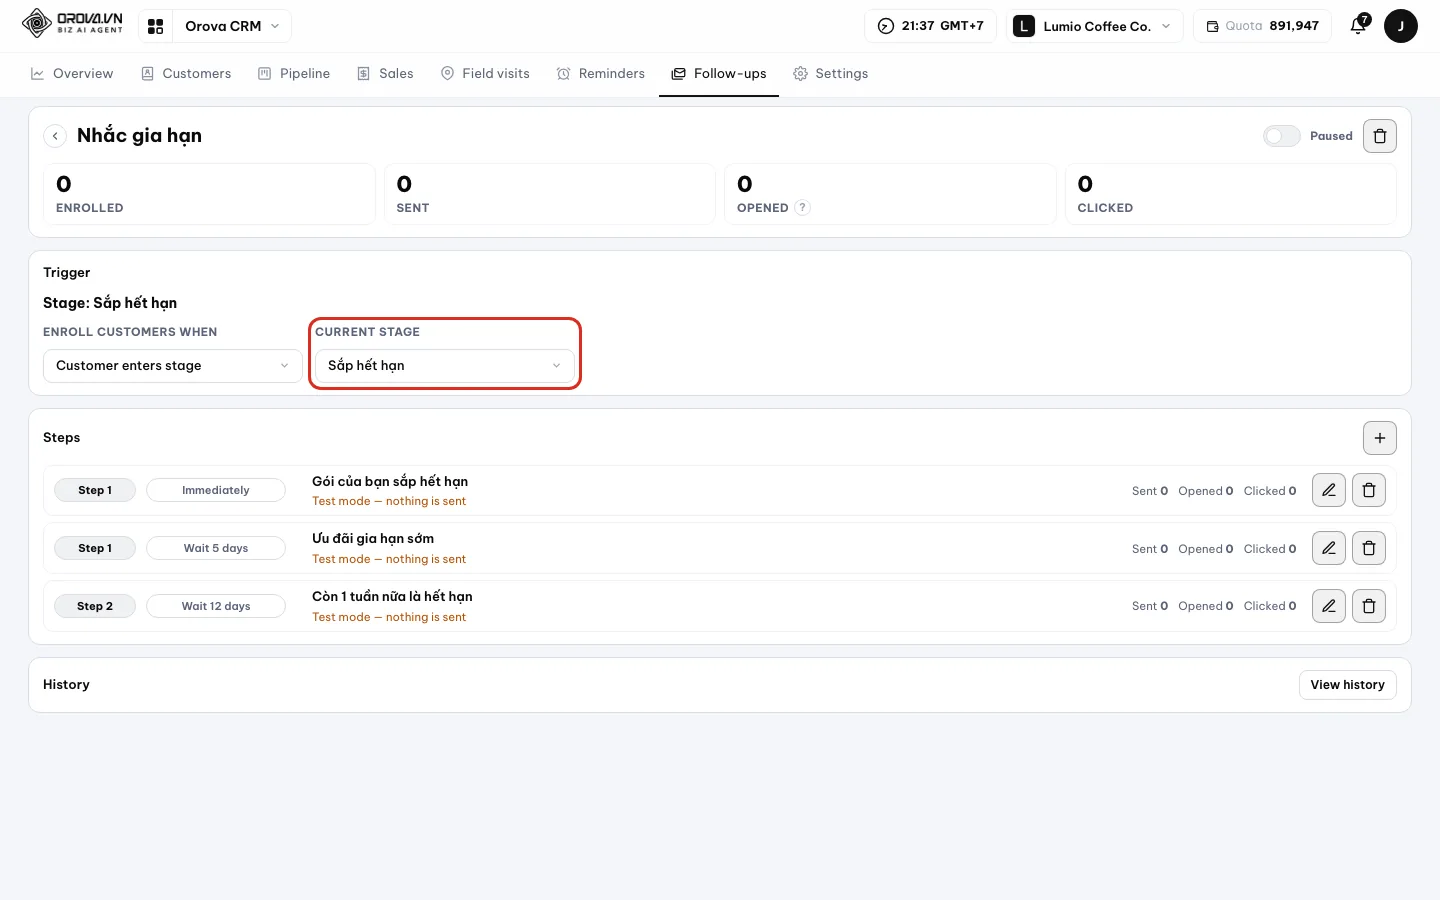The width and height of the screenshot is (1440, 900).
Task: Click the "Gói của bạn sắp hết hạn" step title
Action: (390, 481)
